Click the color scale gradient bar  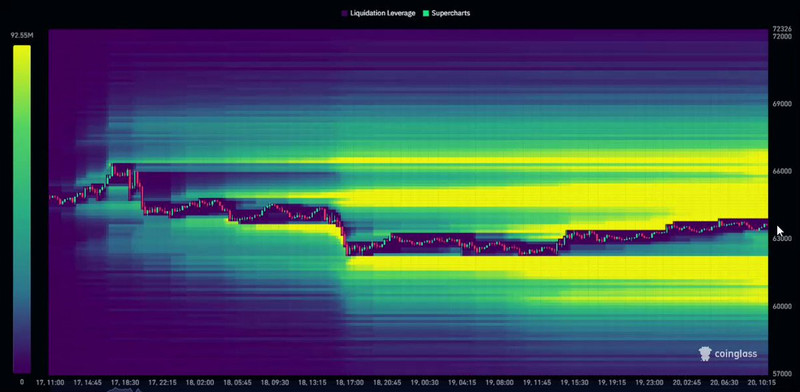[21, 209]
